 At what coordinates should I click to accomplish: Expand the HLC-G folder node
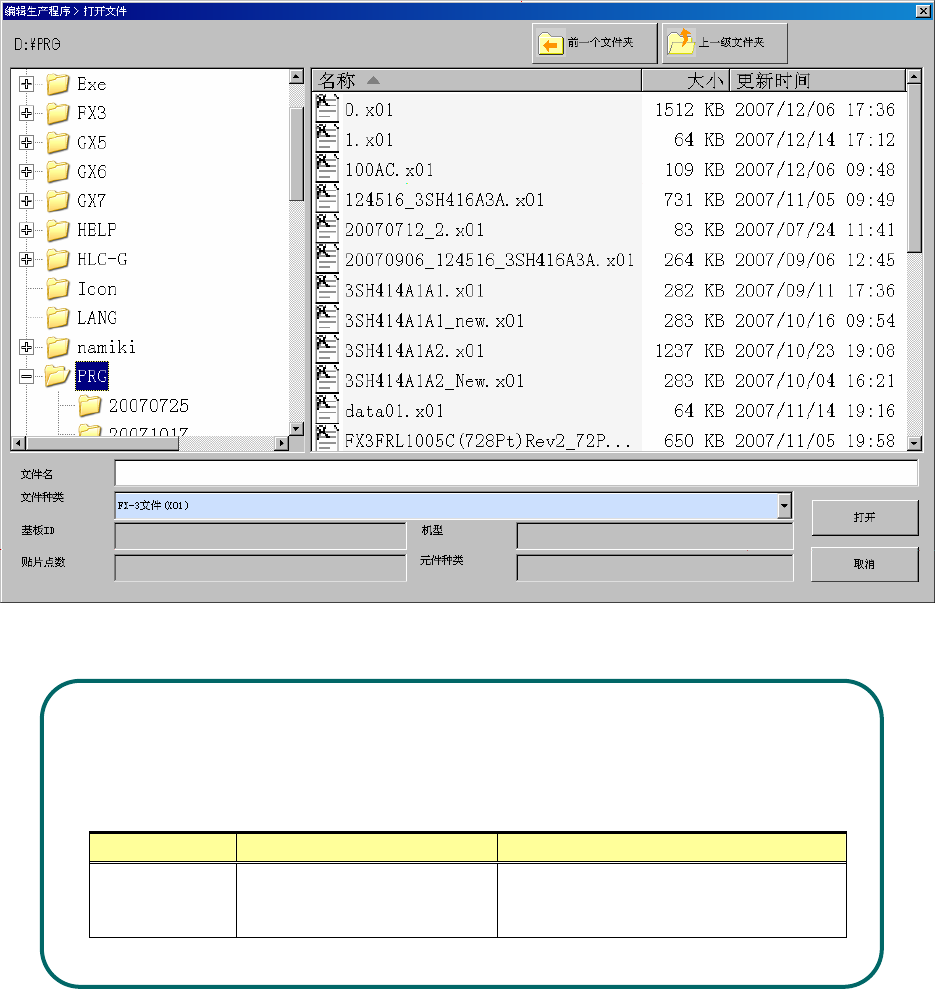[26, 259]
